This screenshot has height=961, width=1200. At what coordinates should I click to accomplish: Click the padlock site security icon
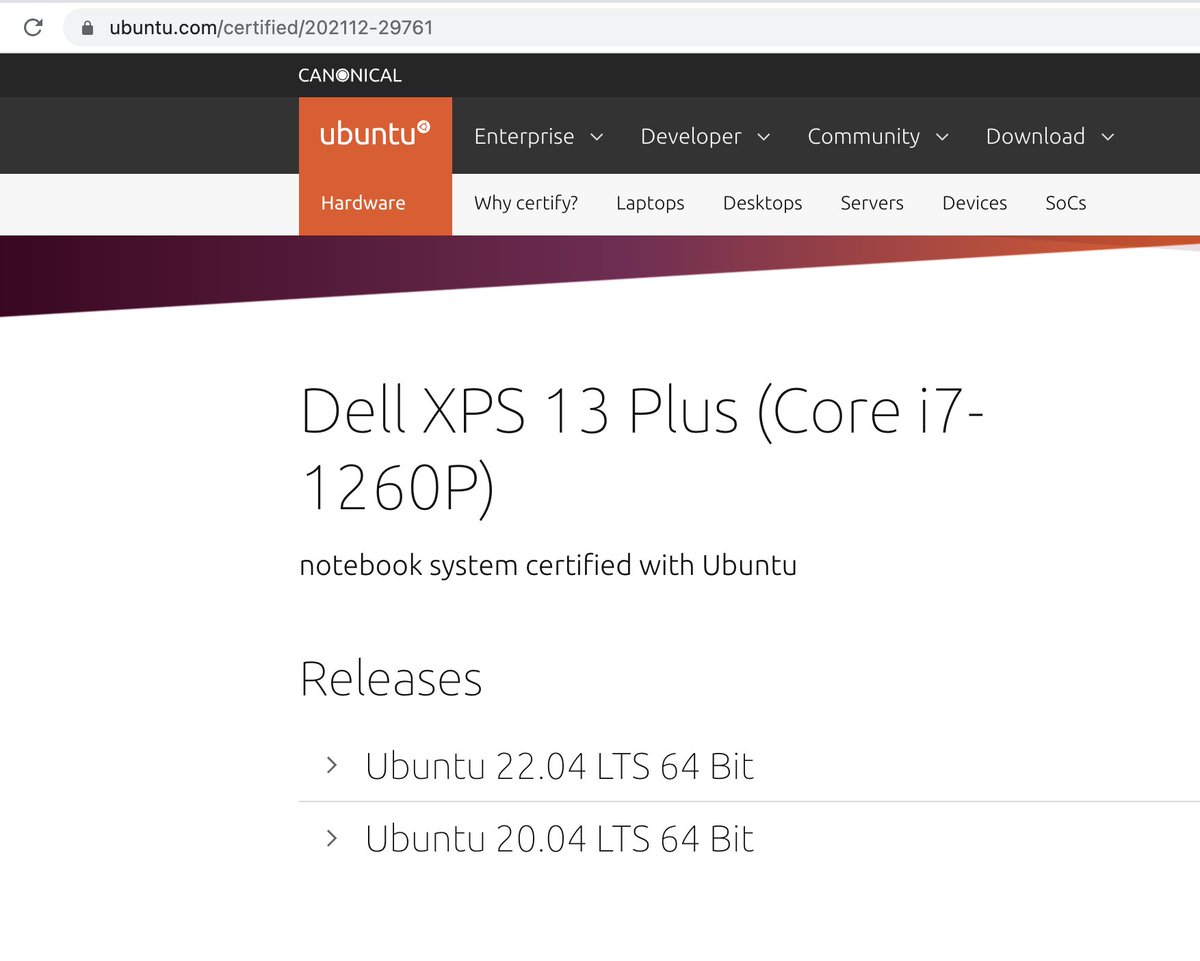(x=87, y=28)
